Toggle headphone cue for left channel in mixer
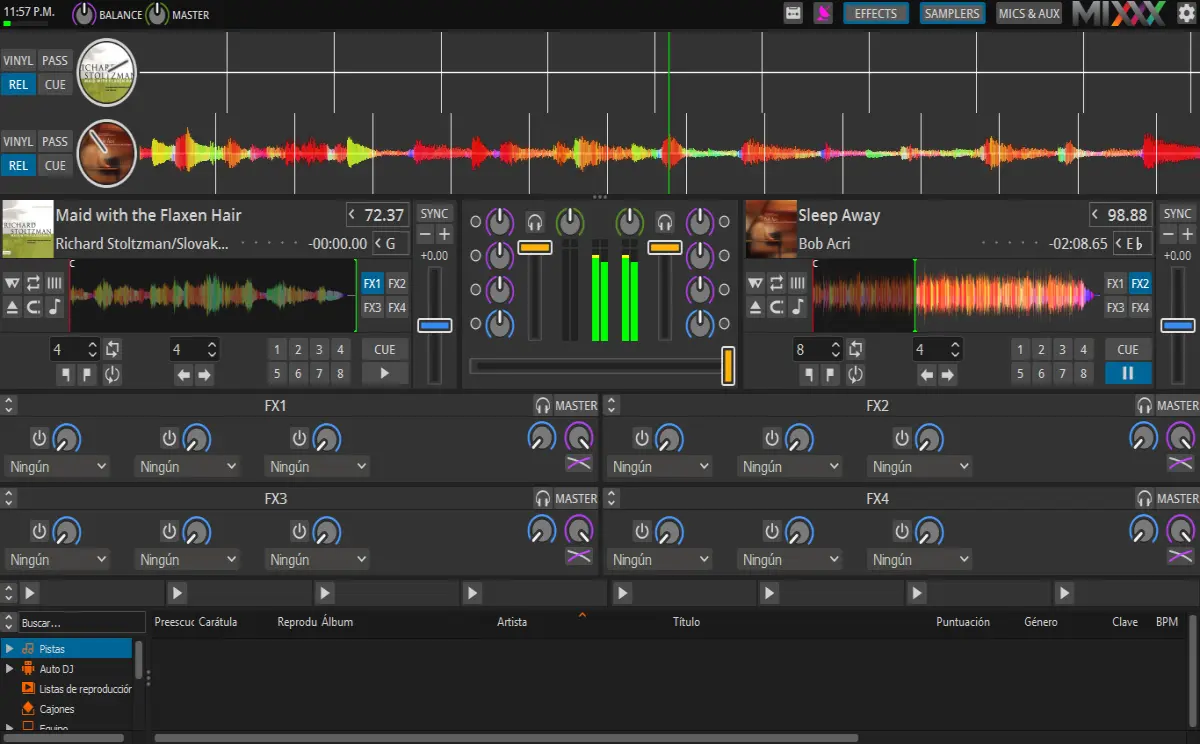1200x744 pixels. 535,222
